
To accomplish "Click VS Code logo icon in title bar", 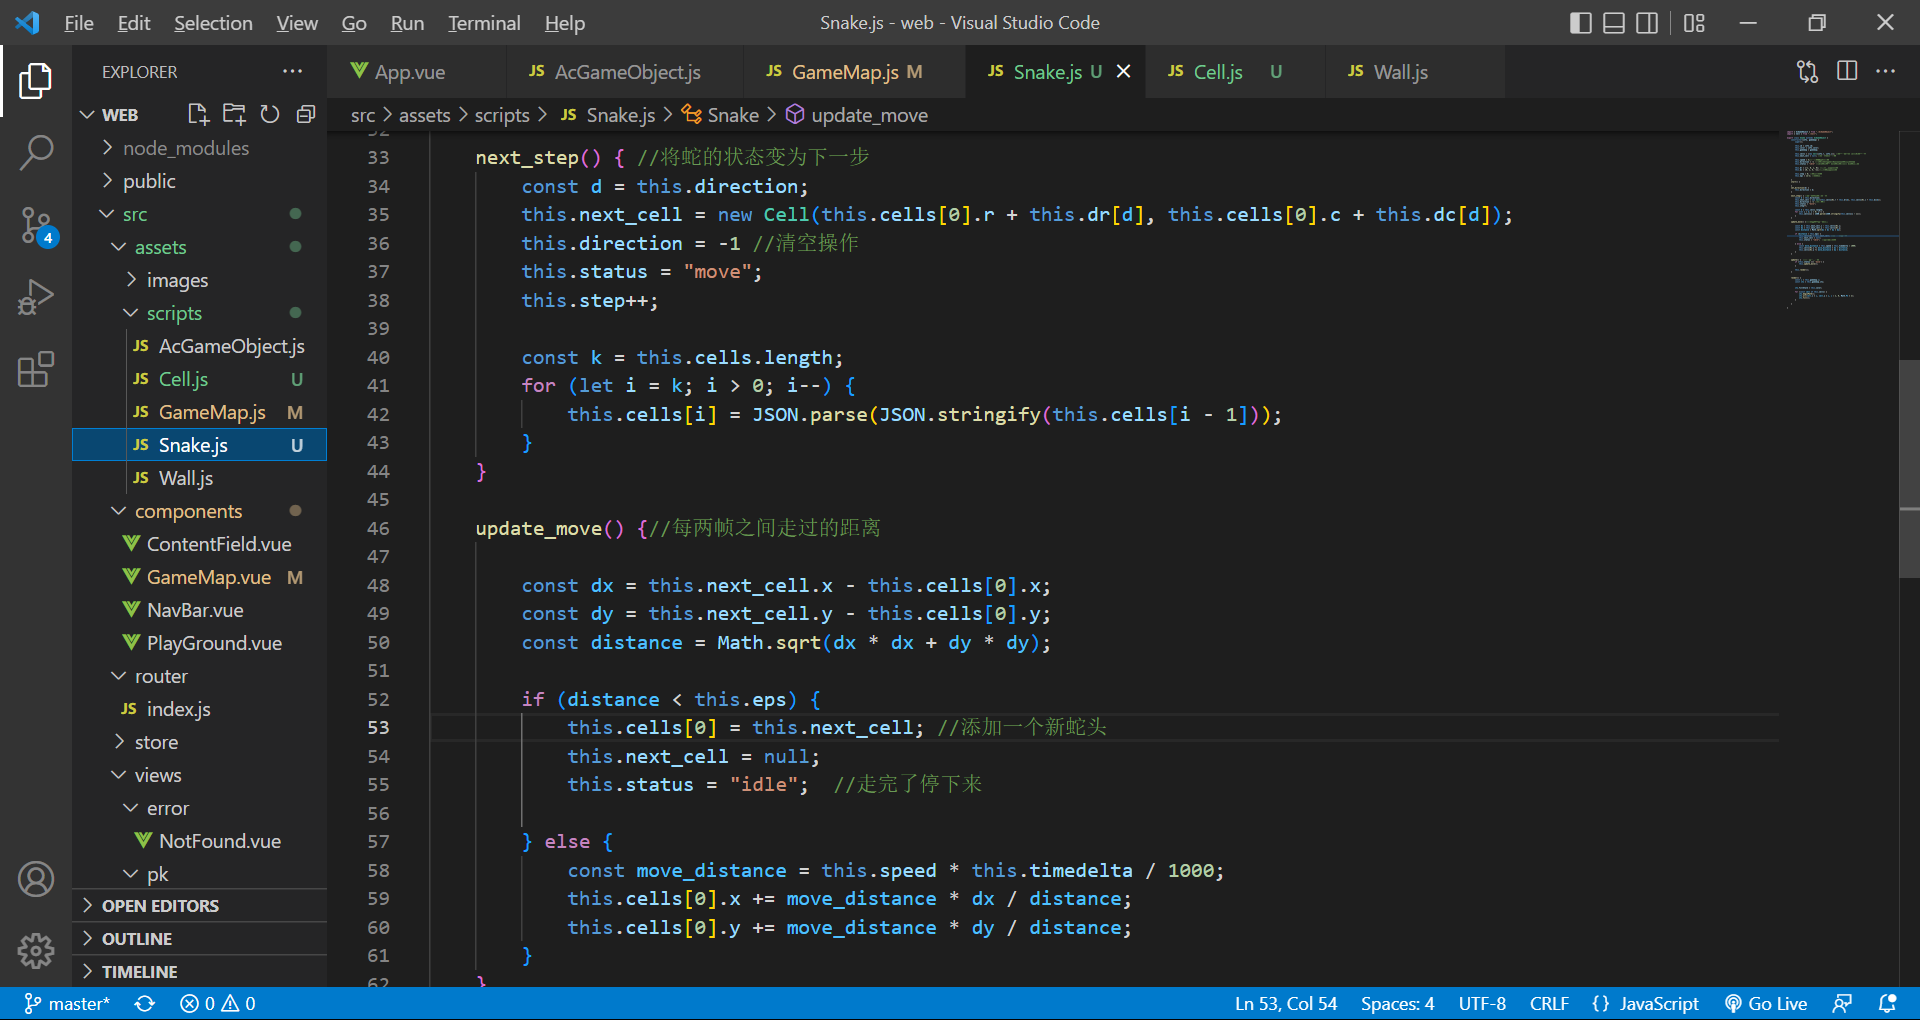I will [x=28, y=22].
